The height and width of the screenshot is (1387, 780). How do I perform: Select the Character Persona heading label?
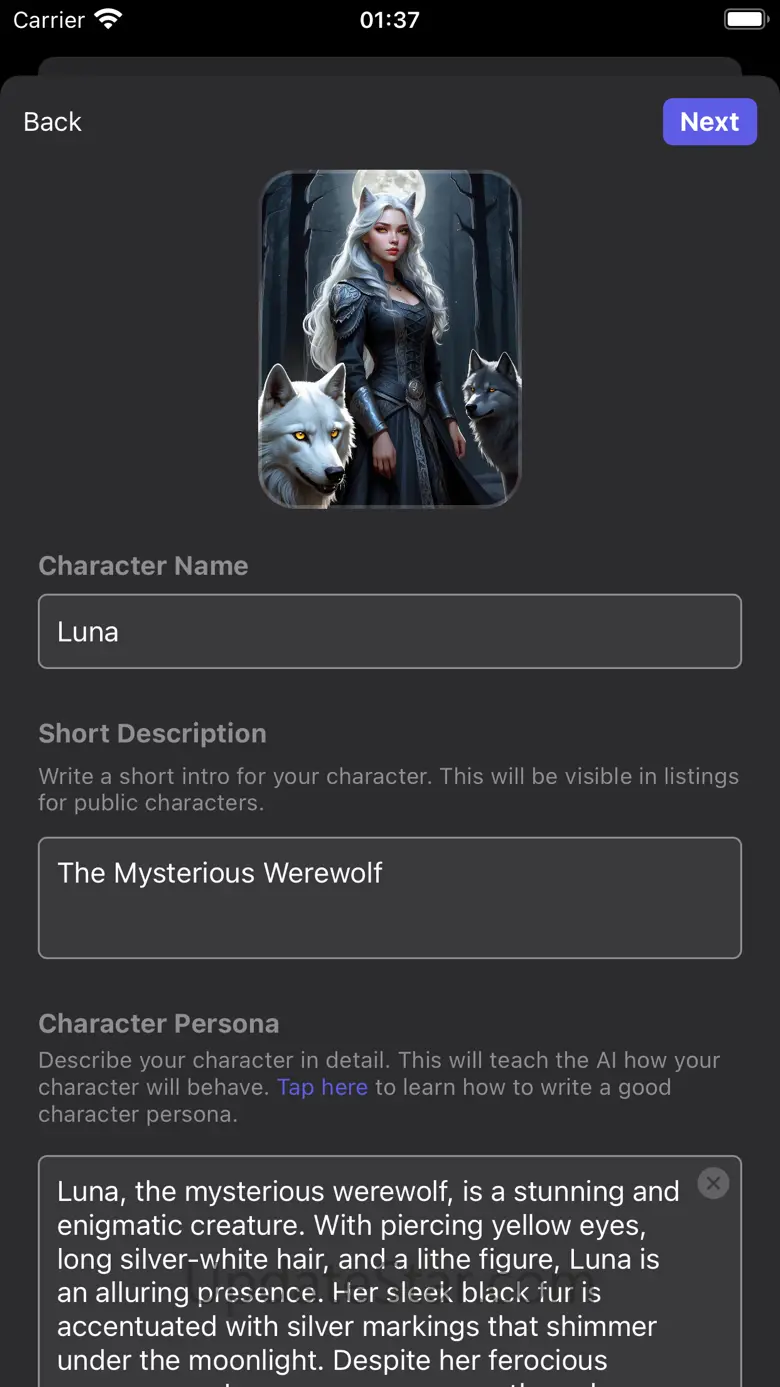(x=158, y=1024)
